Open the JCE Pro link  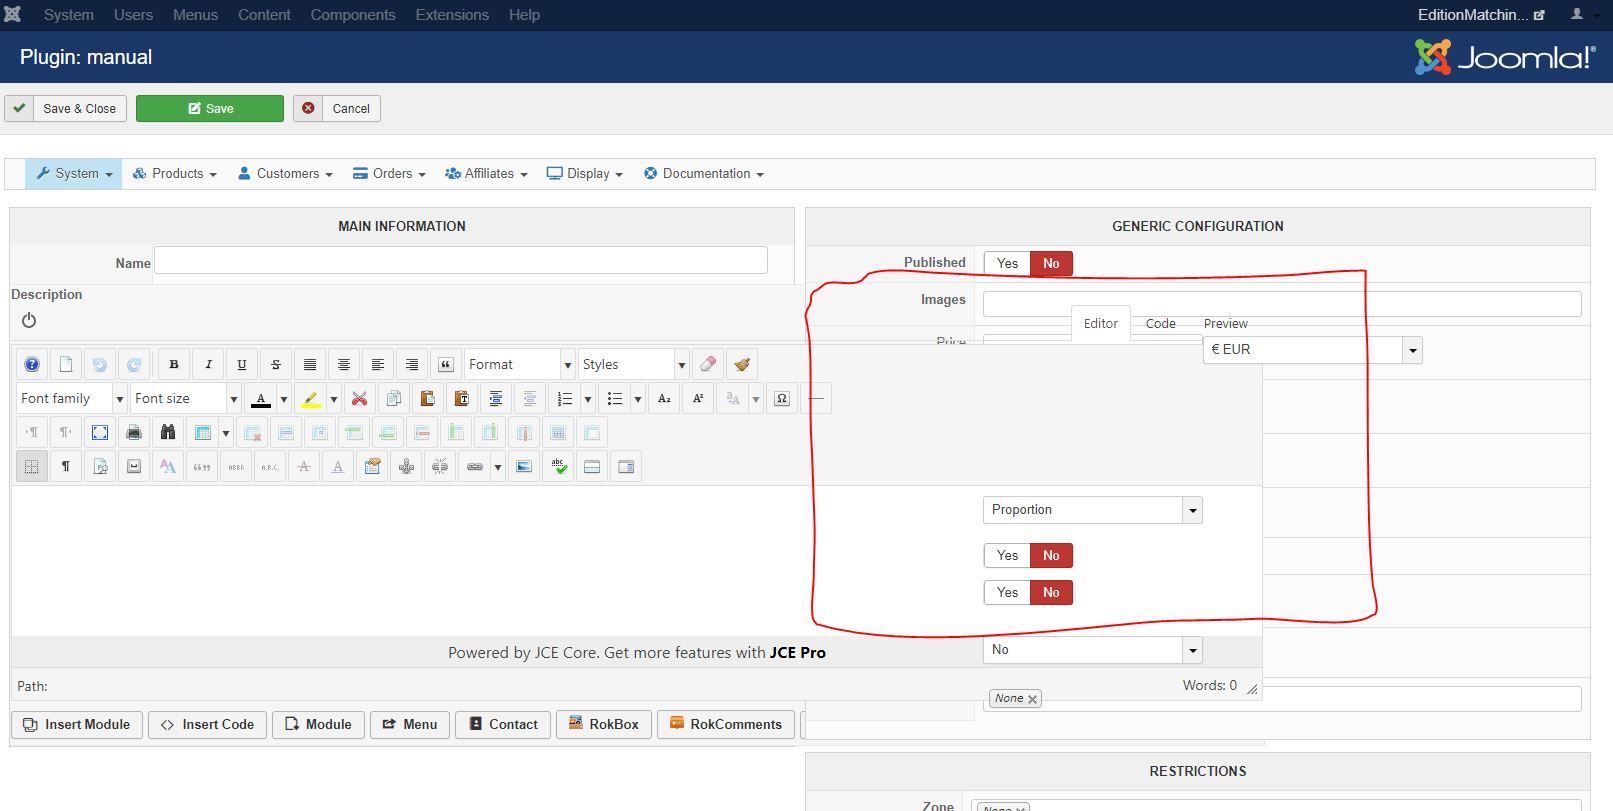797,652
